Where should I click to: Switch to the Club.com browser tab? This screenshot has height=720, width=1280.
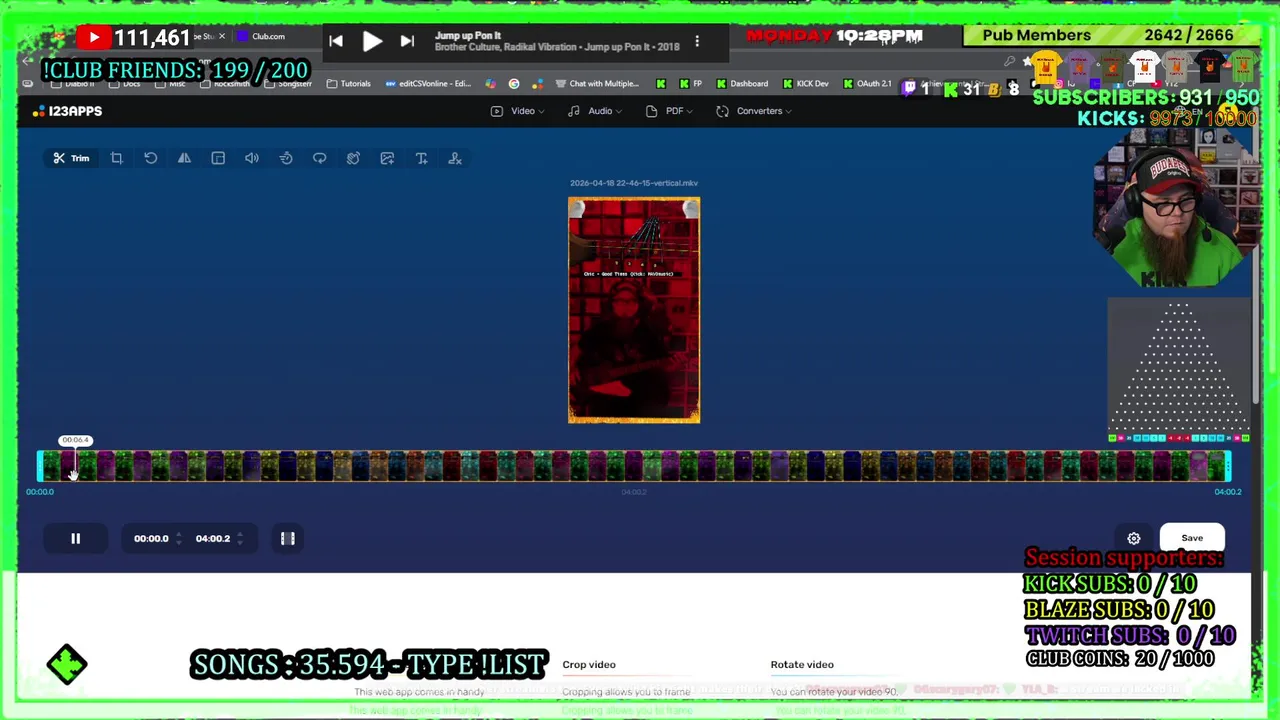262,37
